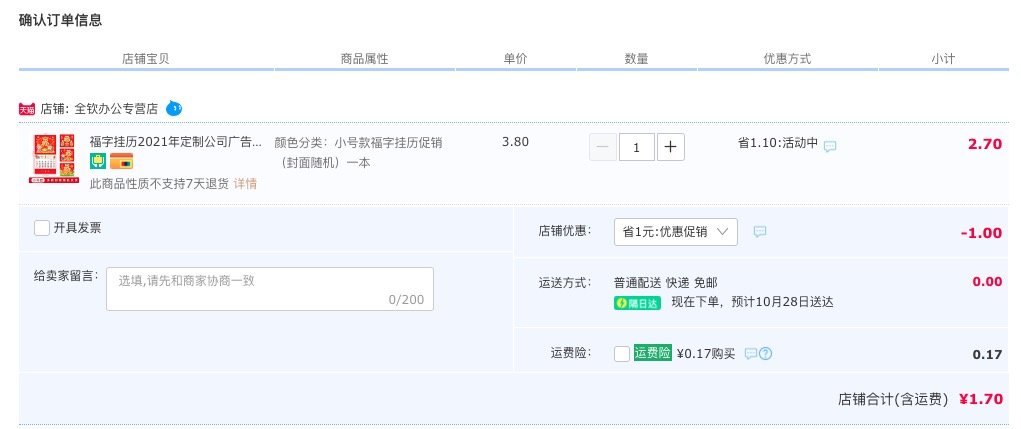The width and height of the screenshot is (1021, 429).
Task: Click the discount amount -1.00
Action: 981,232
